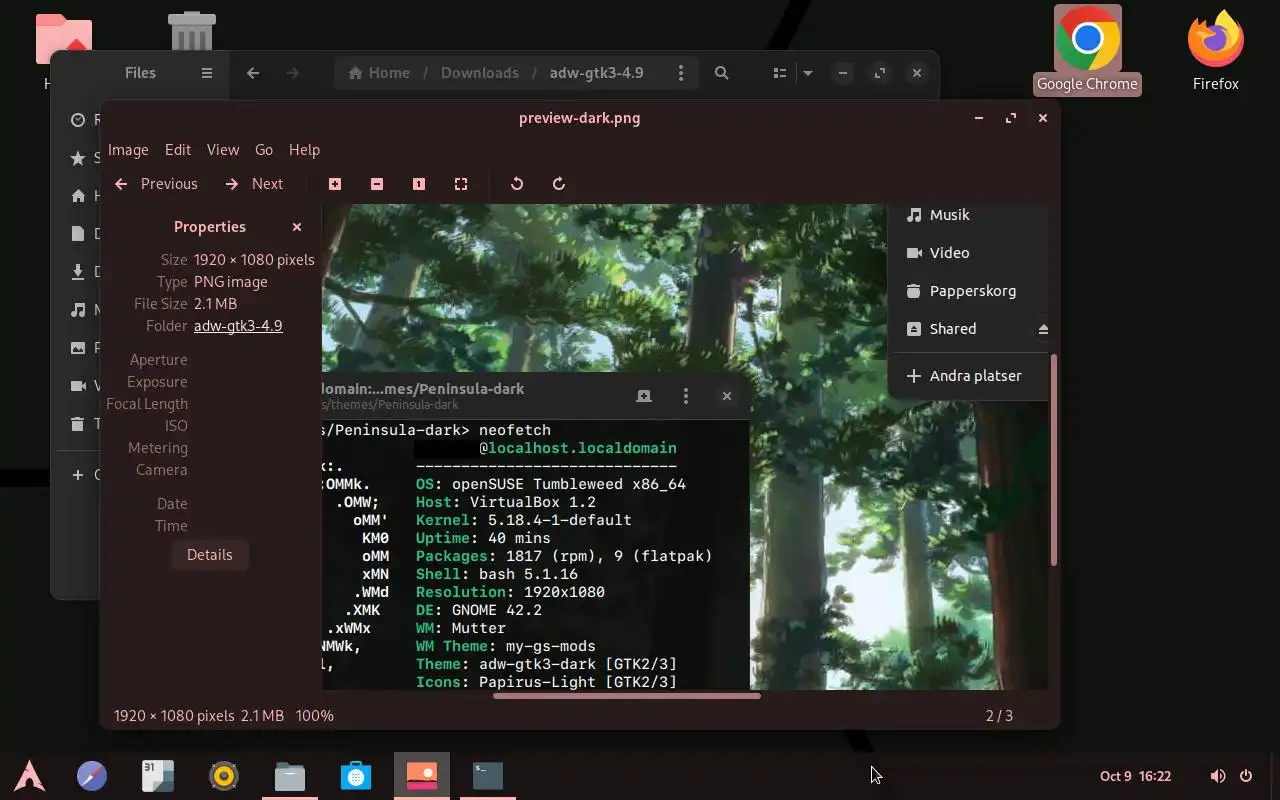Open the Arch application launcher in taskbar
This screenshot has width=1280, height=800.
click(x=30, y=776)
